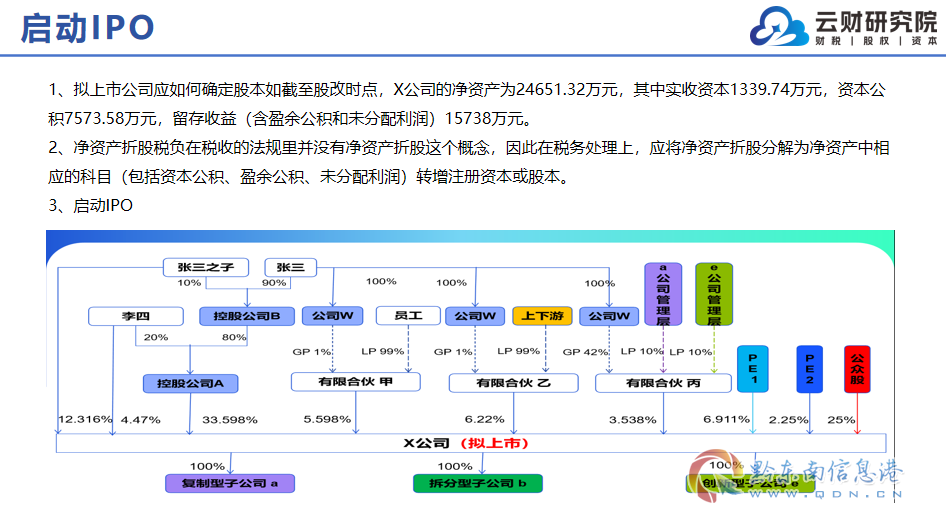946x526 pixels.
Task: Click the text line starting 2、净资产折股税负
Action: [x=469, y=148]
